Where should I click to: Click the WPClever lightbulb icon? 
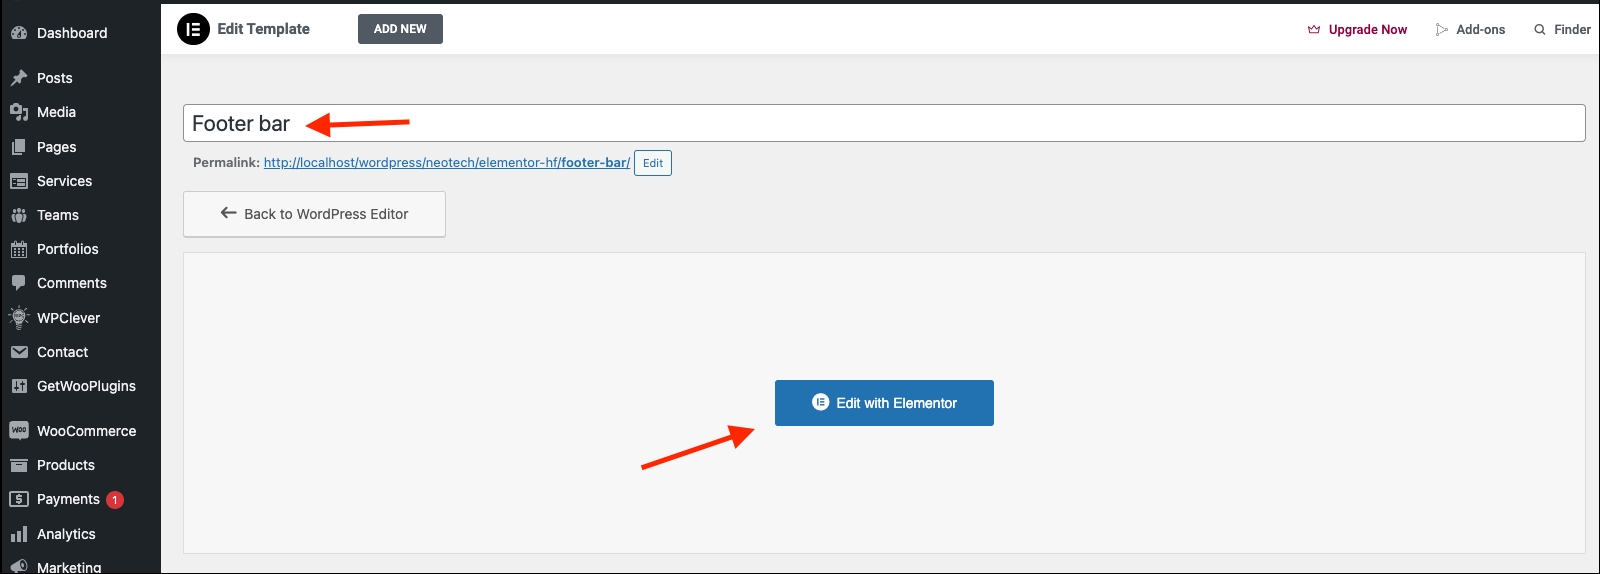tap(19, 318)
